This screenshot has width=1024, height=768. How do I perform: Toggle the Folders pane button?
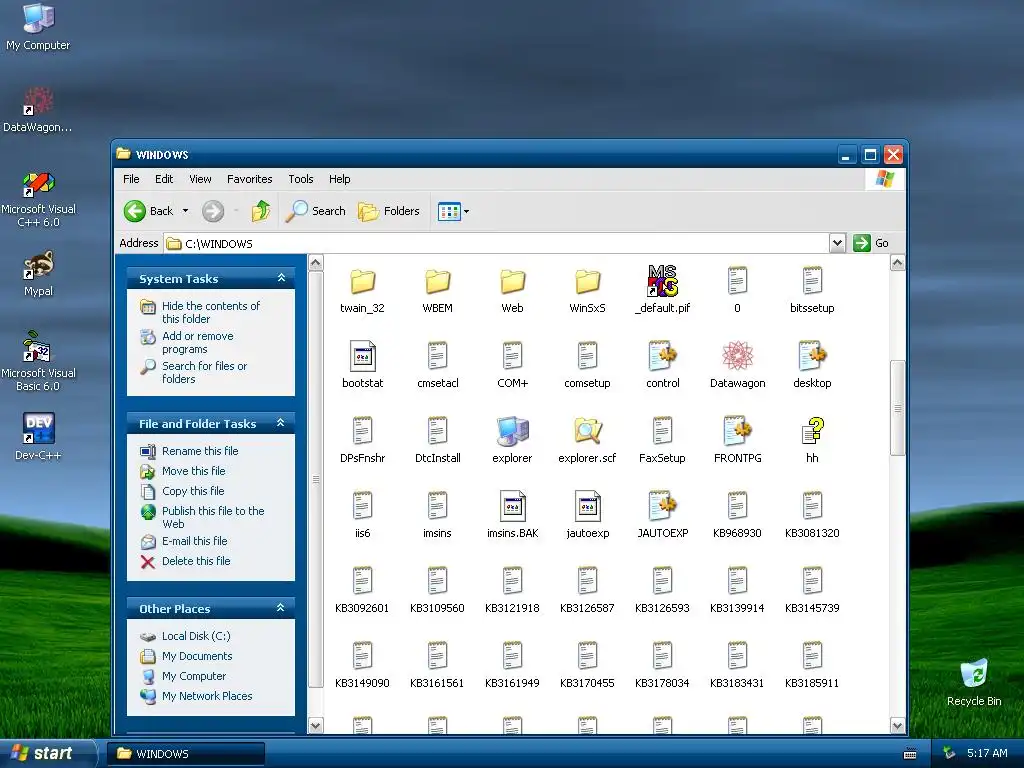389,211
